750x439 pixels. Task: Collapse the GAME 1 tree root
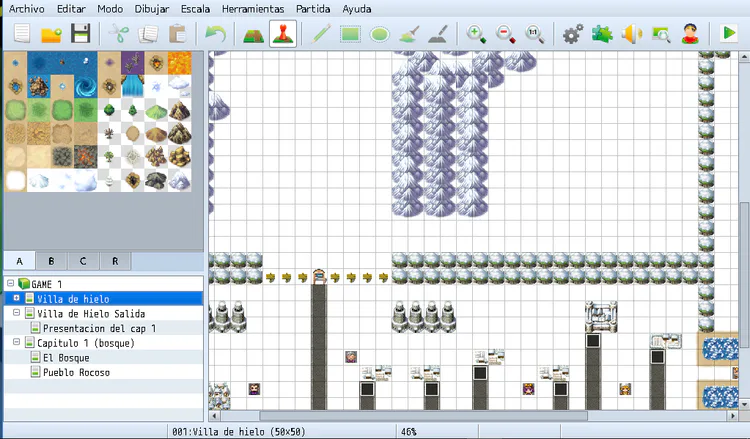(11, 284)
